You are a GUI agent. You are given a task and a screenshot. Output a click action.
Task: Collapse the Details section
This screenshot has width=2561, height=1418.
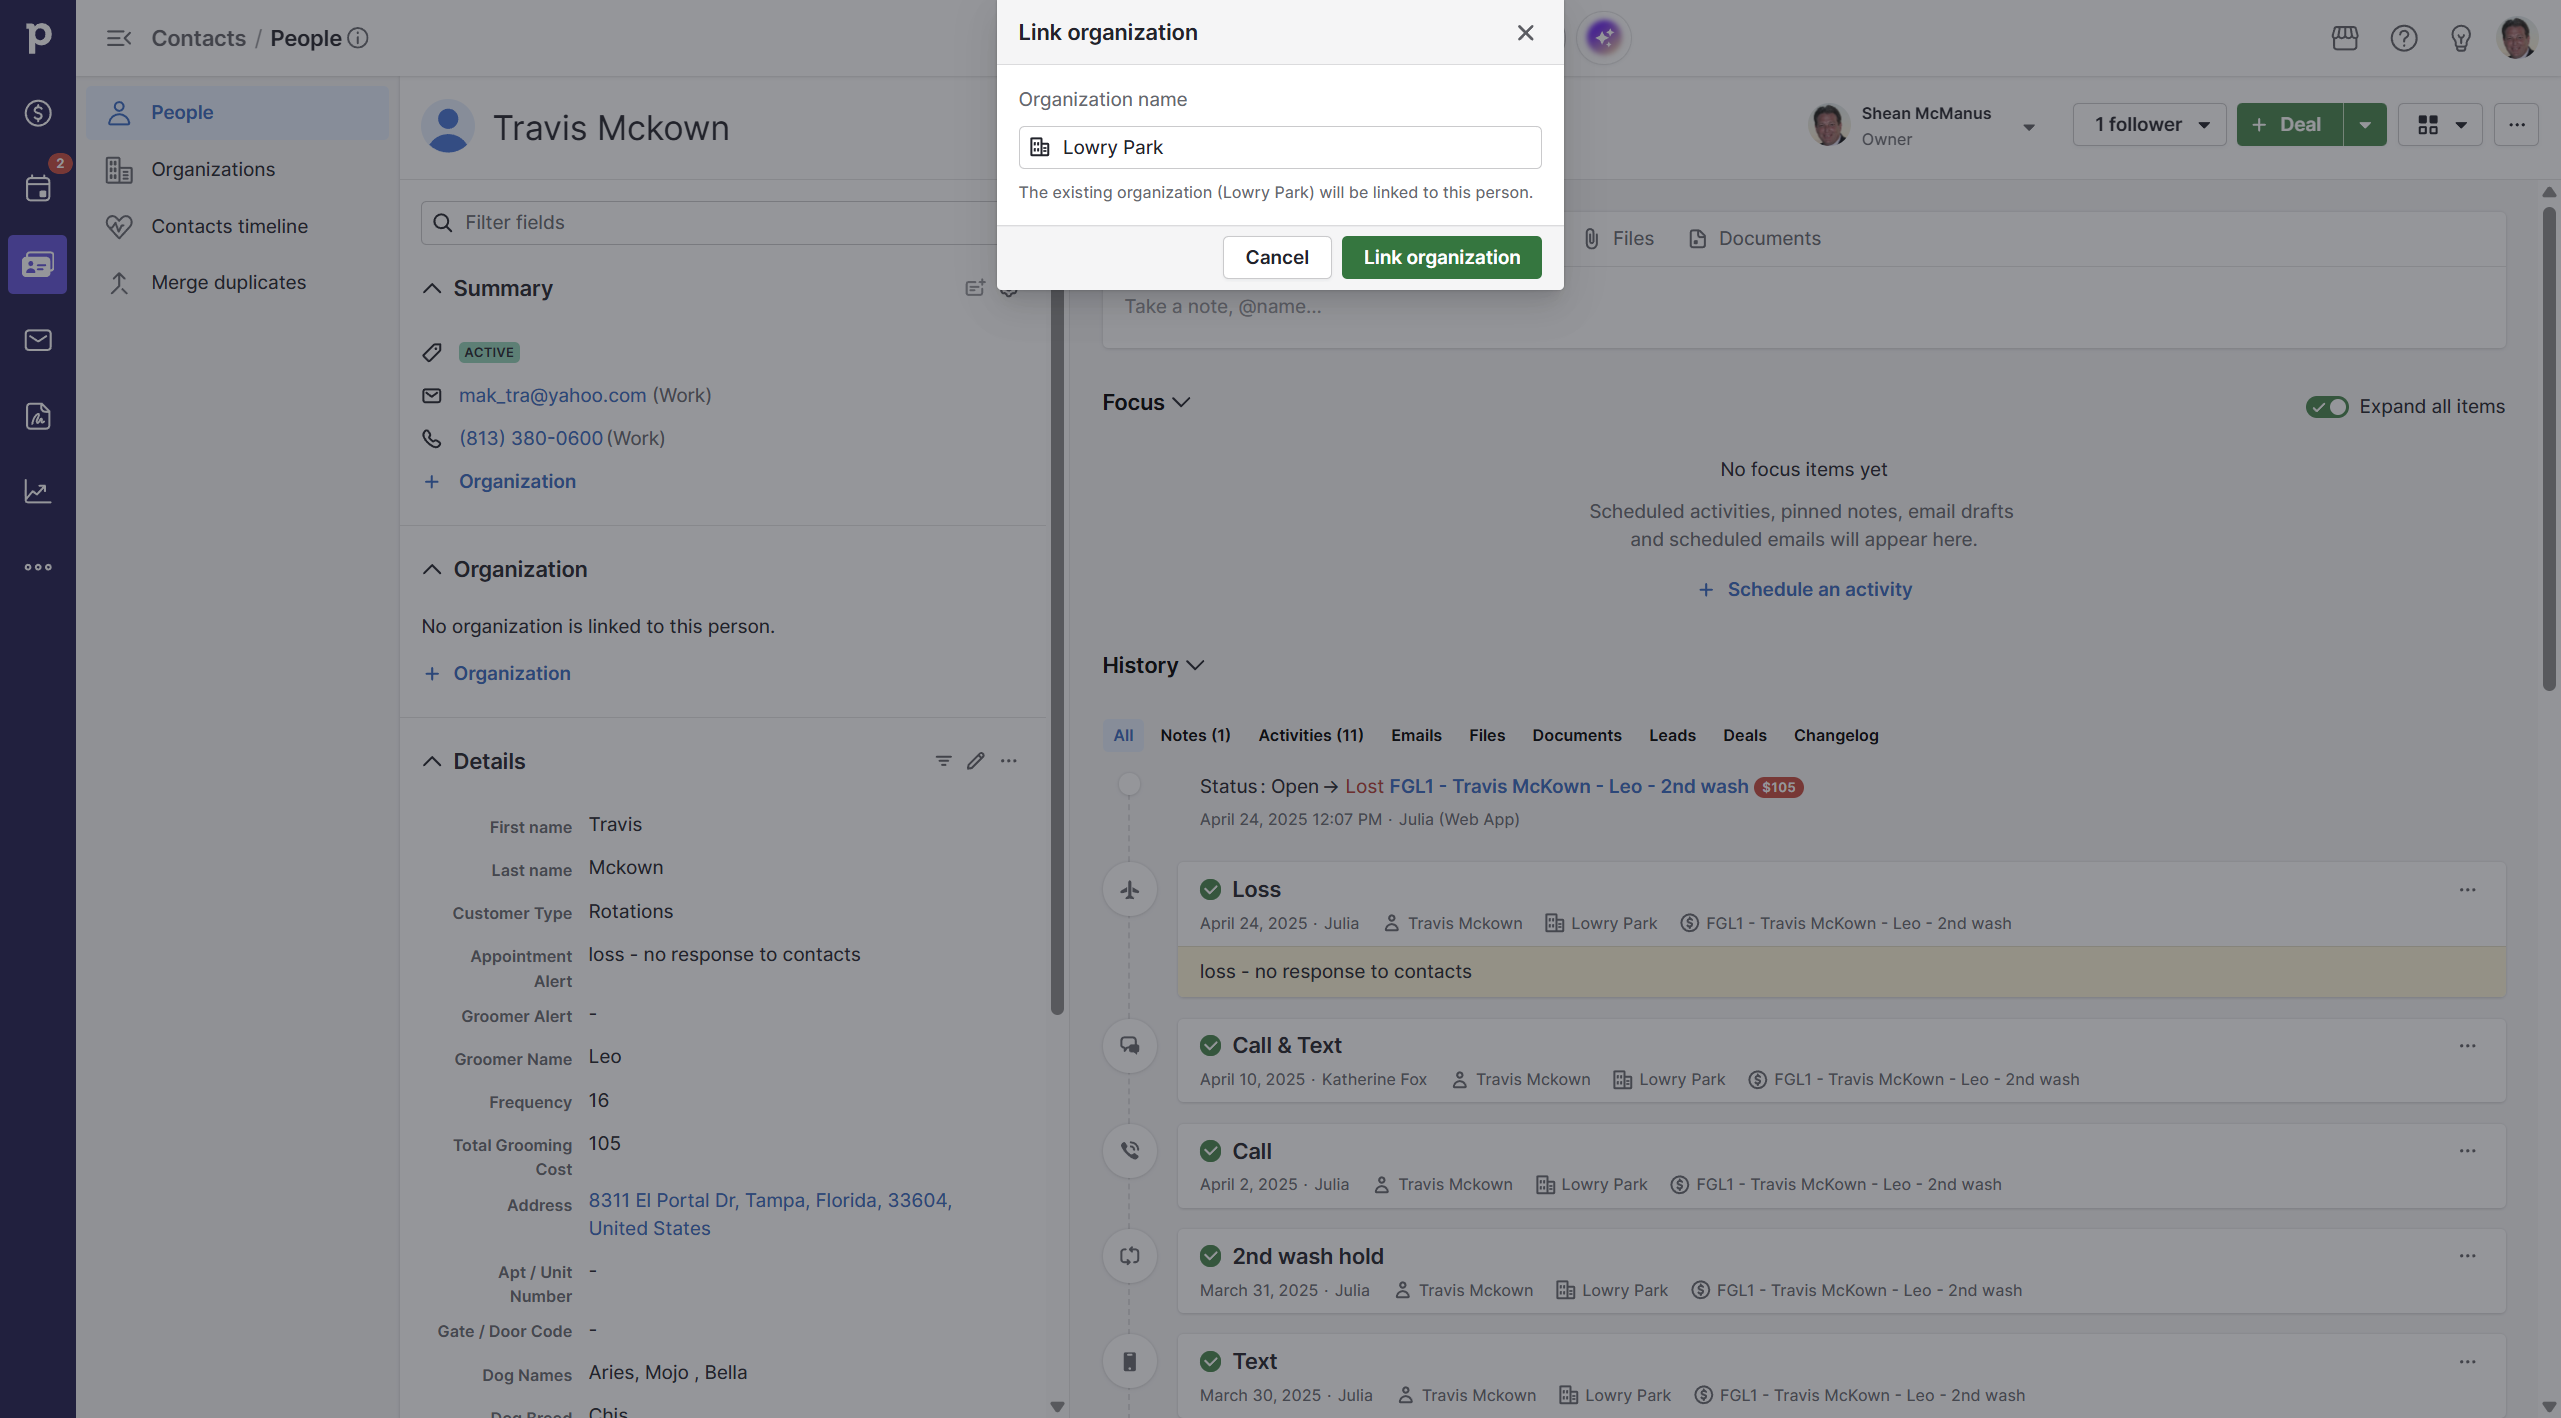431,761
